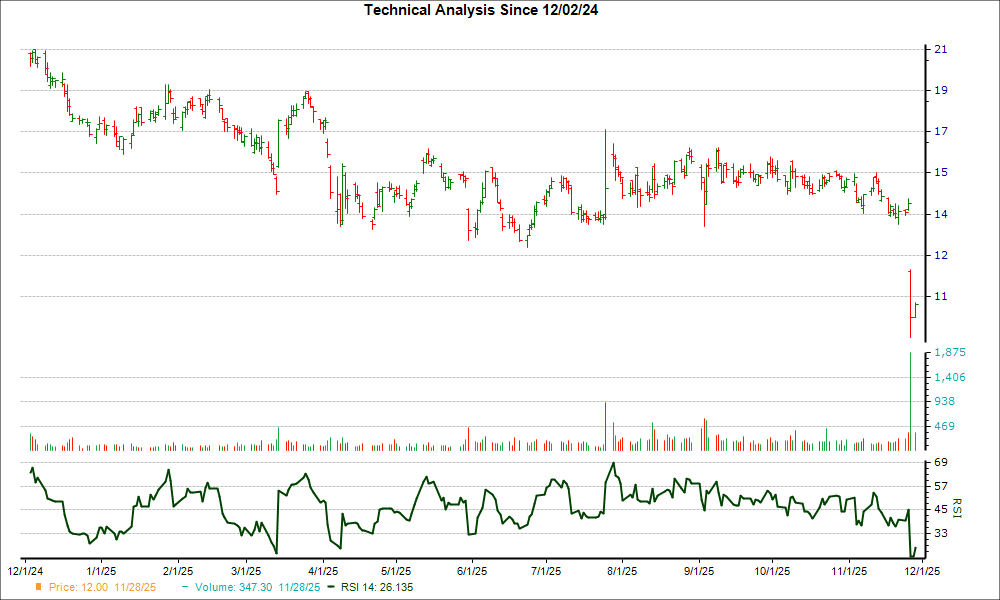Viewport: 1000px width, 600px height.
Task: Click the RSI 14: 26.135 readout
Action: (378, 588)
